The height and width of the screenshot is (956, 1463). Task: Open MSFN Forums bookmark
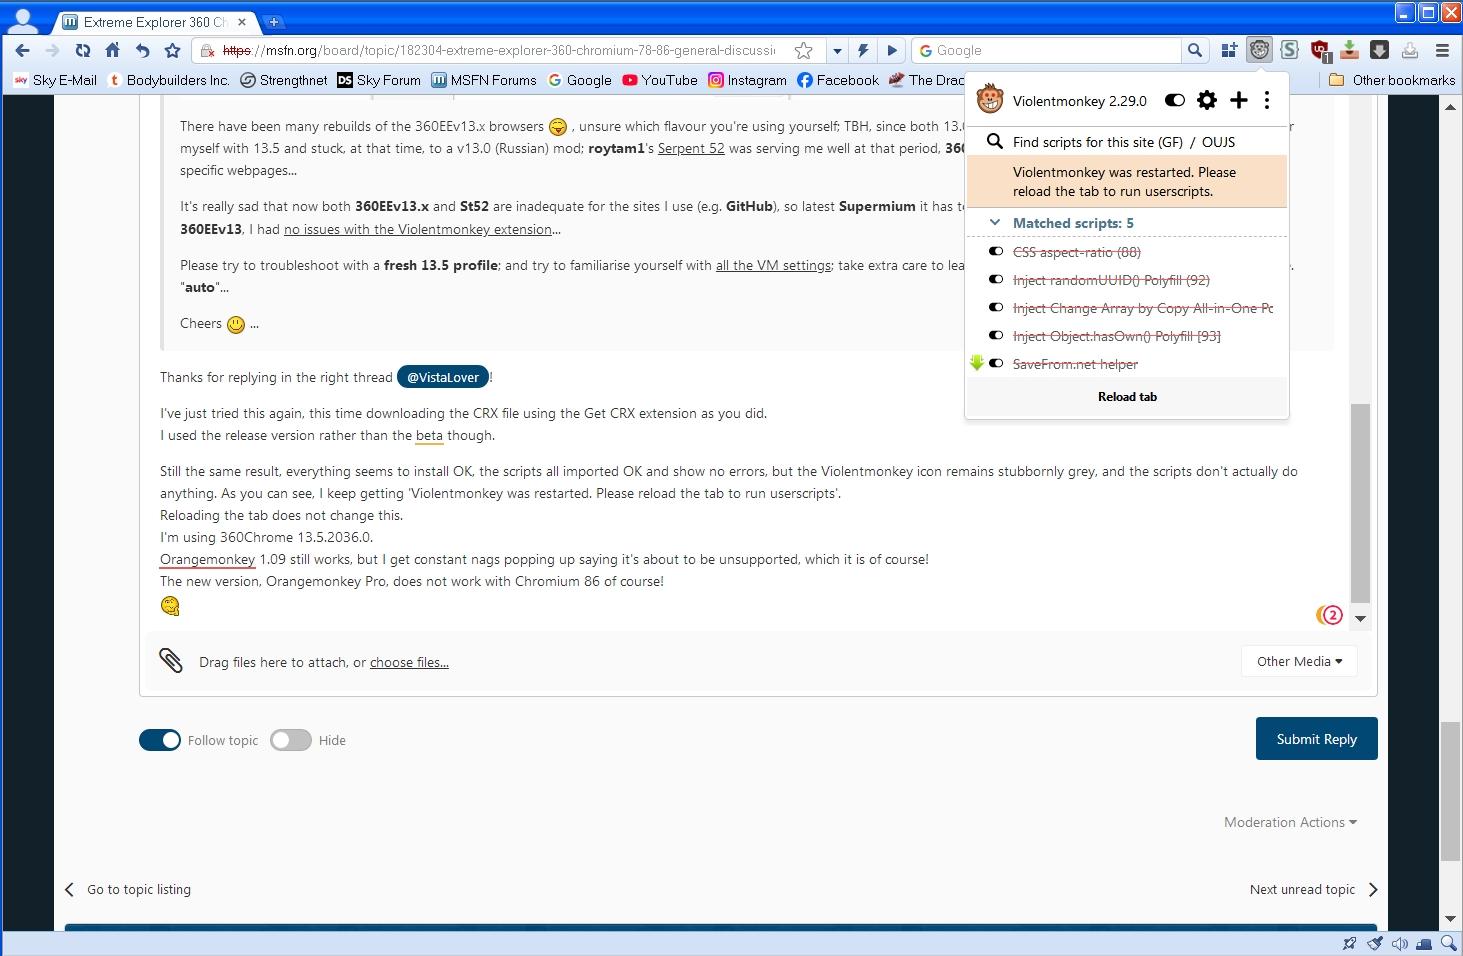(484, 80)
